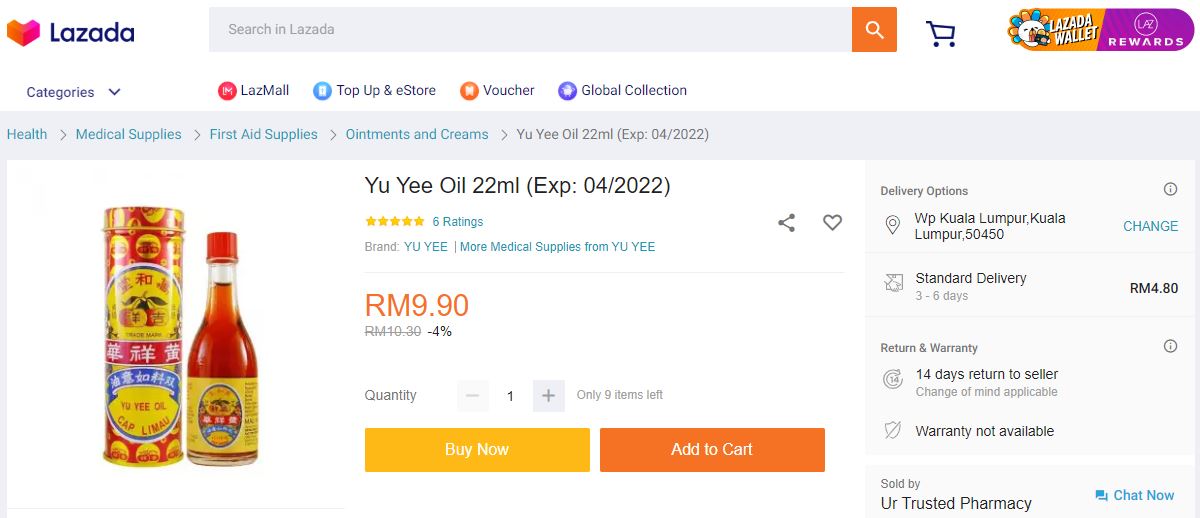Viewport: 1200px width, 518px height.
Task: Focus the Search in Lazada field
Action: pos(530,30)
